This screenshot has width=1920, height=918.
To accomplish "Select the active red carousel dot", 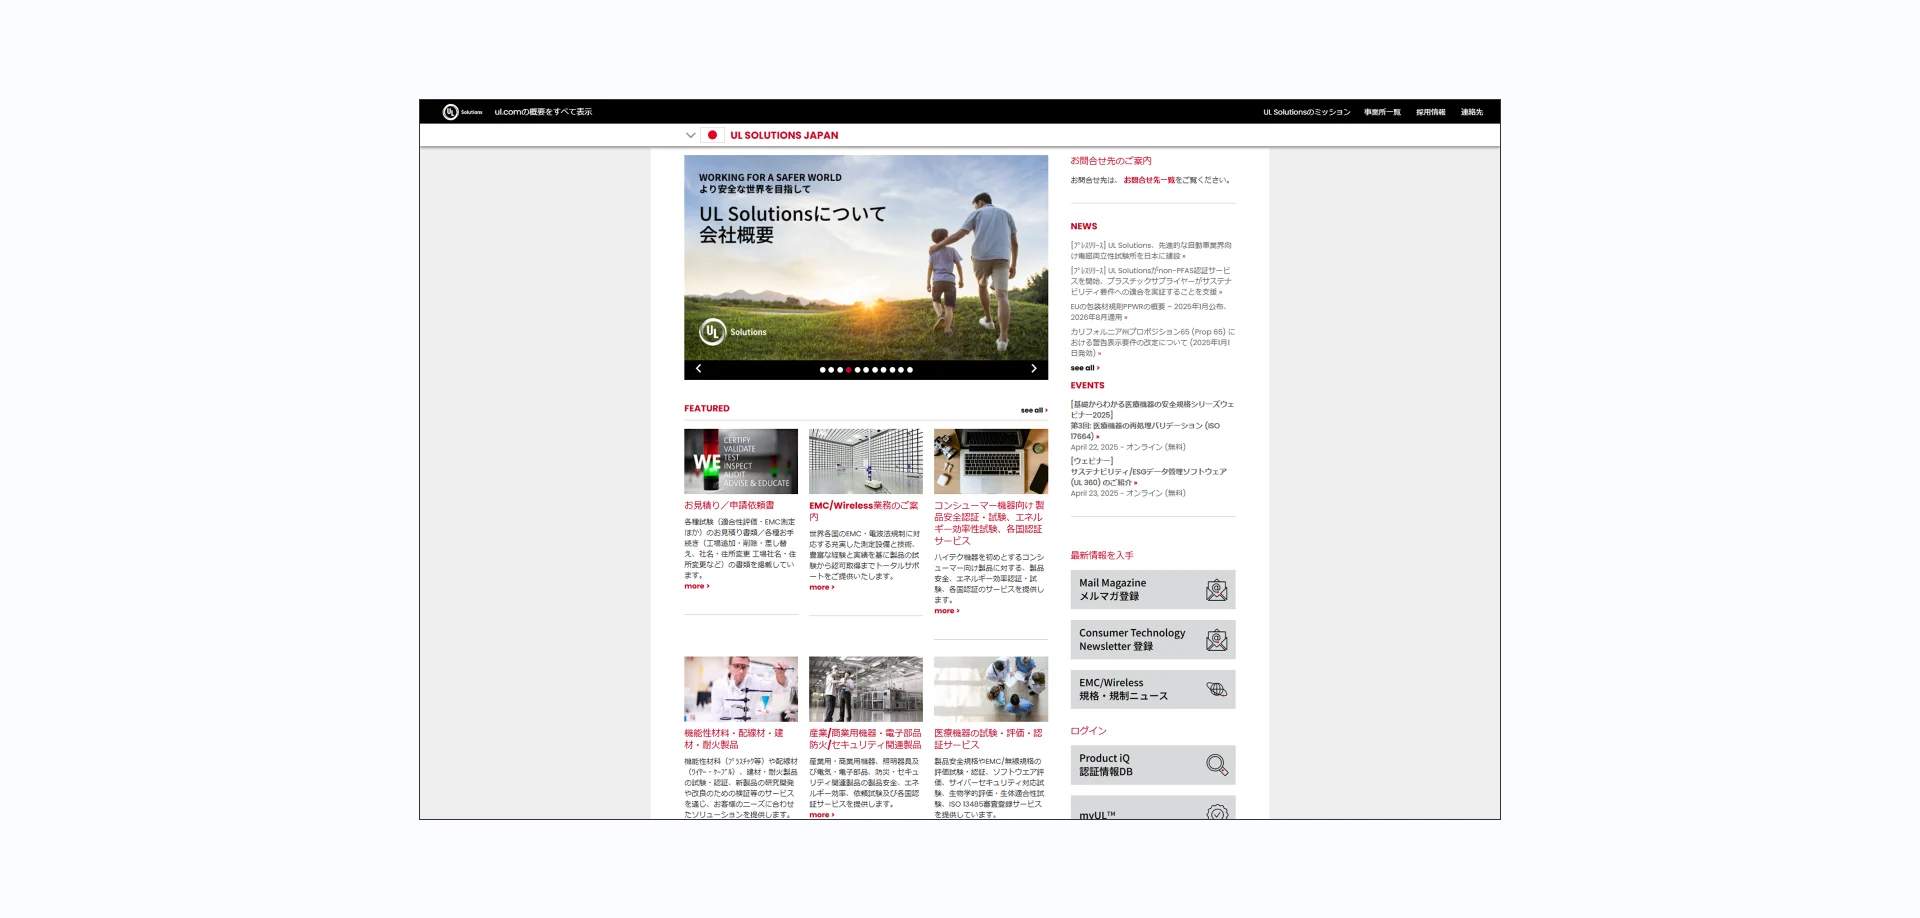I will 848,370.
